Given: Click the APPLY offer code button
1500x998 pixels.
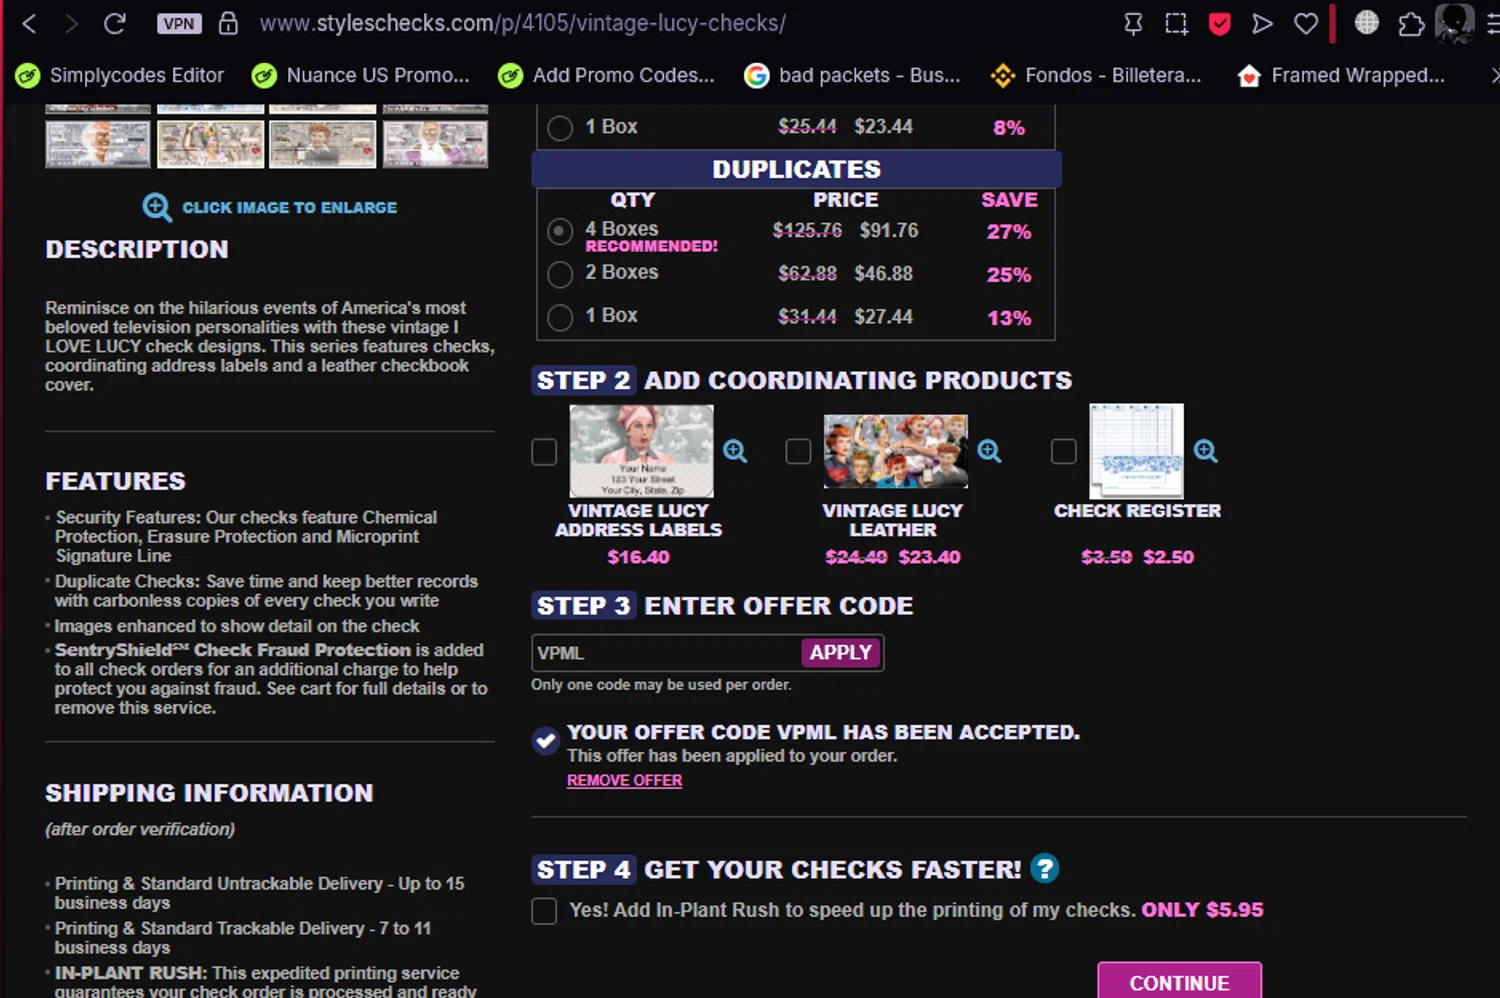Looking at the screenshot, I should tap(840, 653).
